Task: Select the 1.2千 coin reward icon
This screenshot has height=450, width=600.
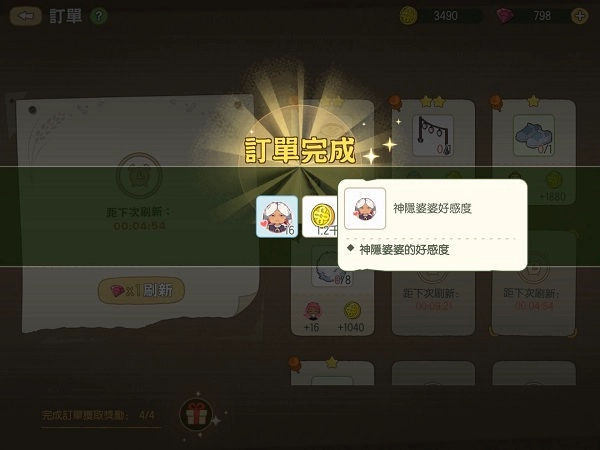Action: tap(321, 217)
